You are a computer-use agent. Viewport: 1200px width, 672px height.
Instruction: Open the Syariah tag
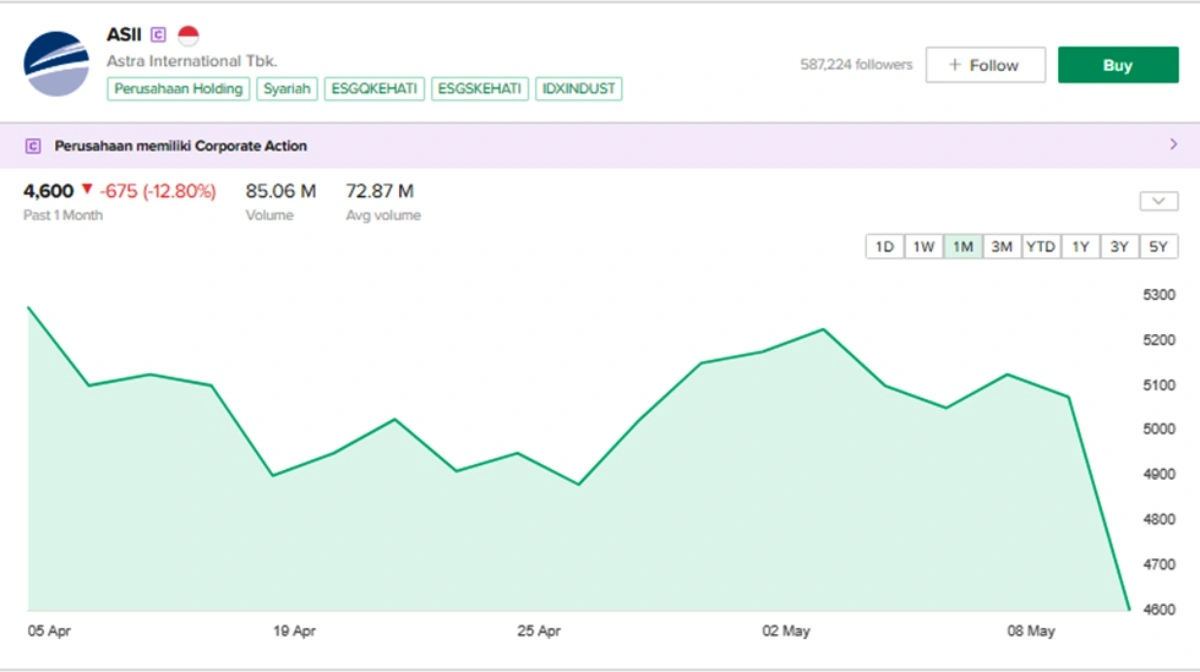click(x=288, y=89)
